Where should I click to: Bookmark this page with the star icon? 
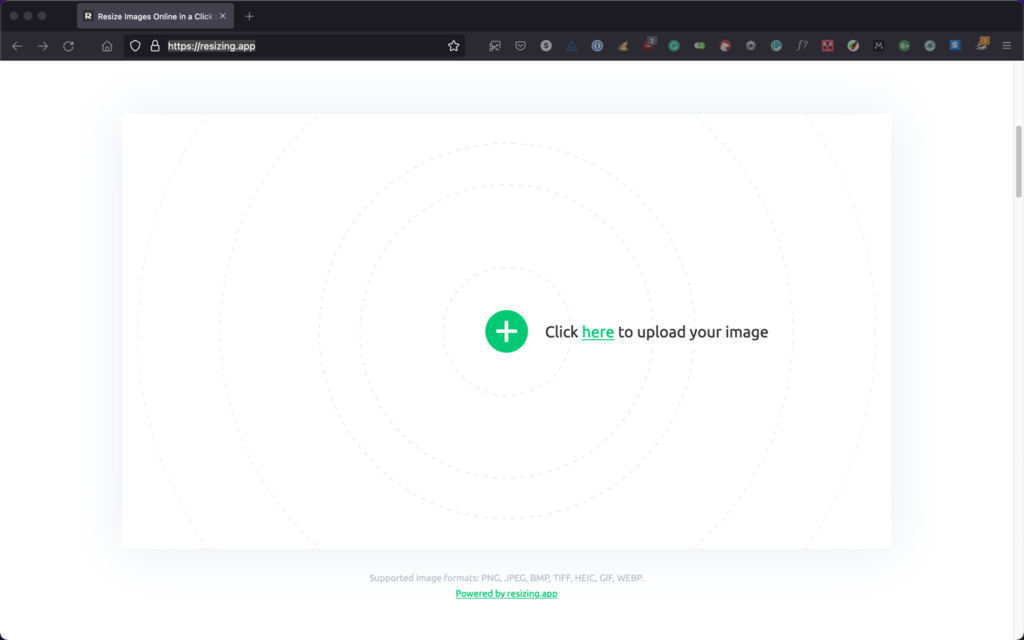pyautogui.click(x=454, y=46)
